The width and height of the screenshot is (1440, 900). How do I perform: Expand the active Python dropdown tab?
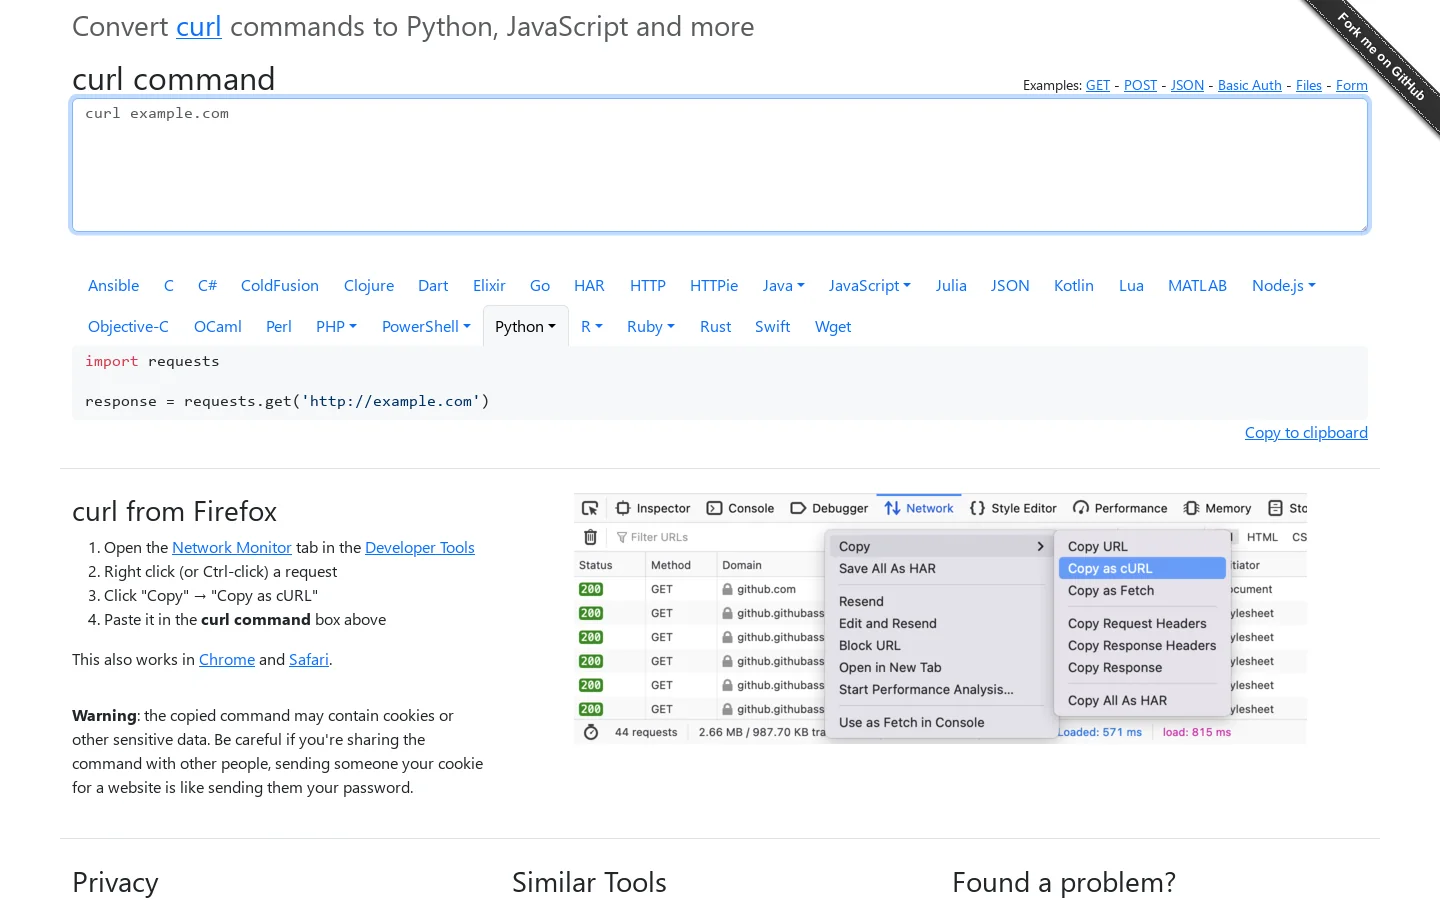[525, 327]
